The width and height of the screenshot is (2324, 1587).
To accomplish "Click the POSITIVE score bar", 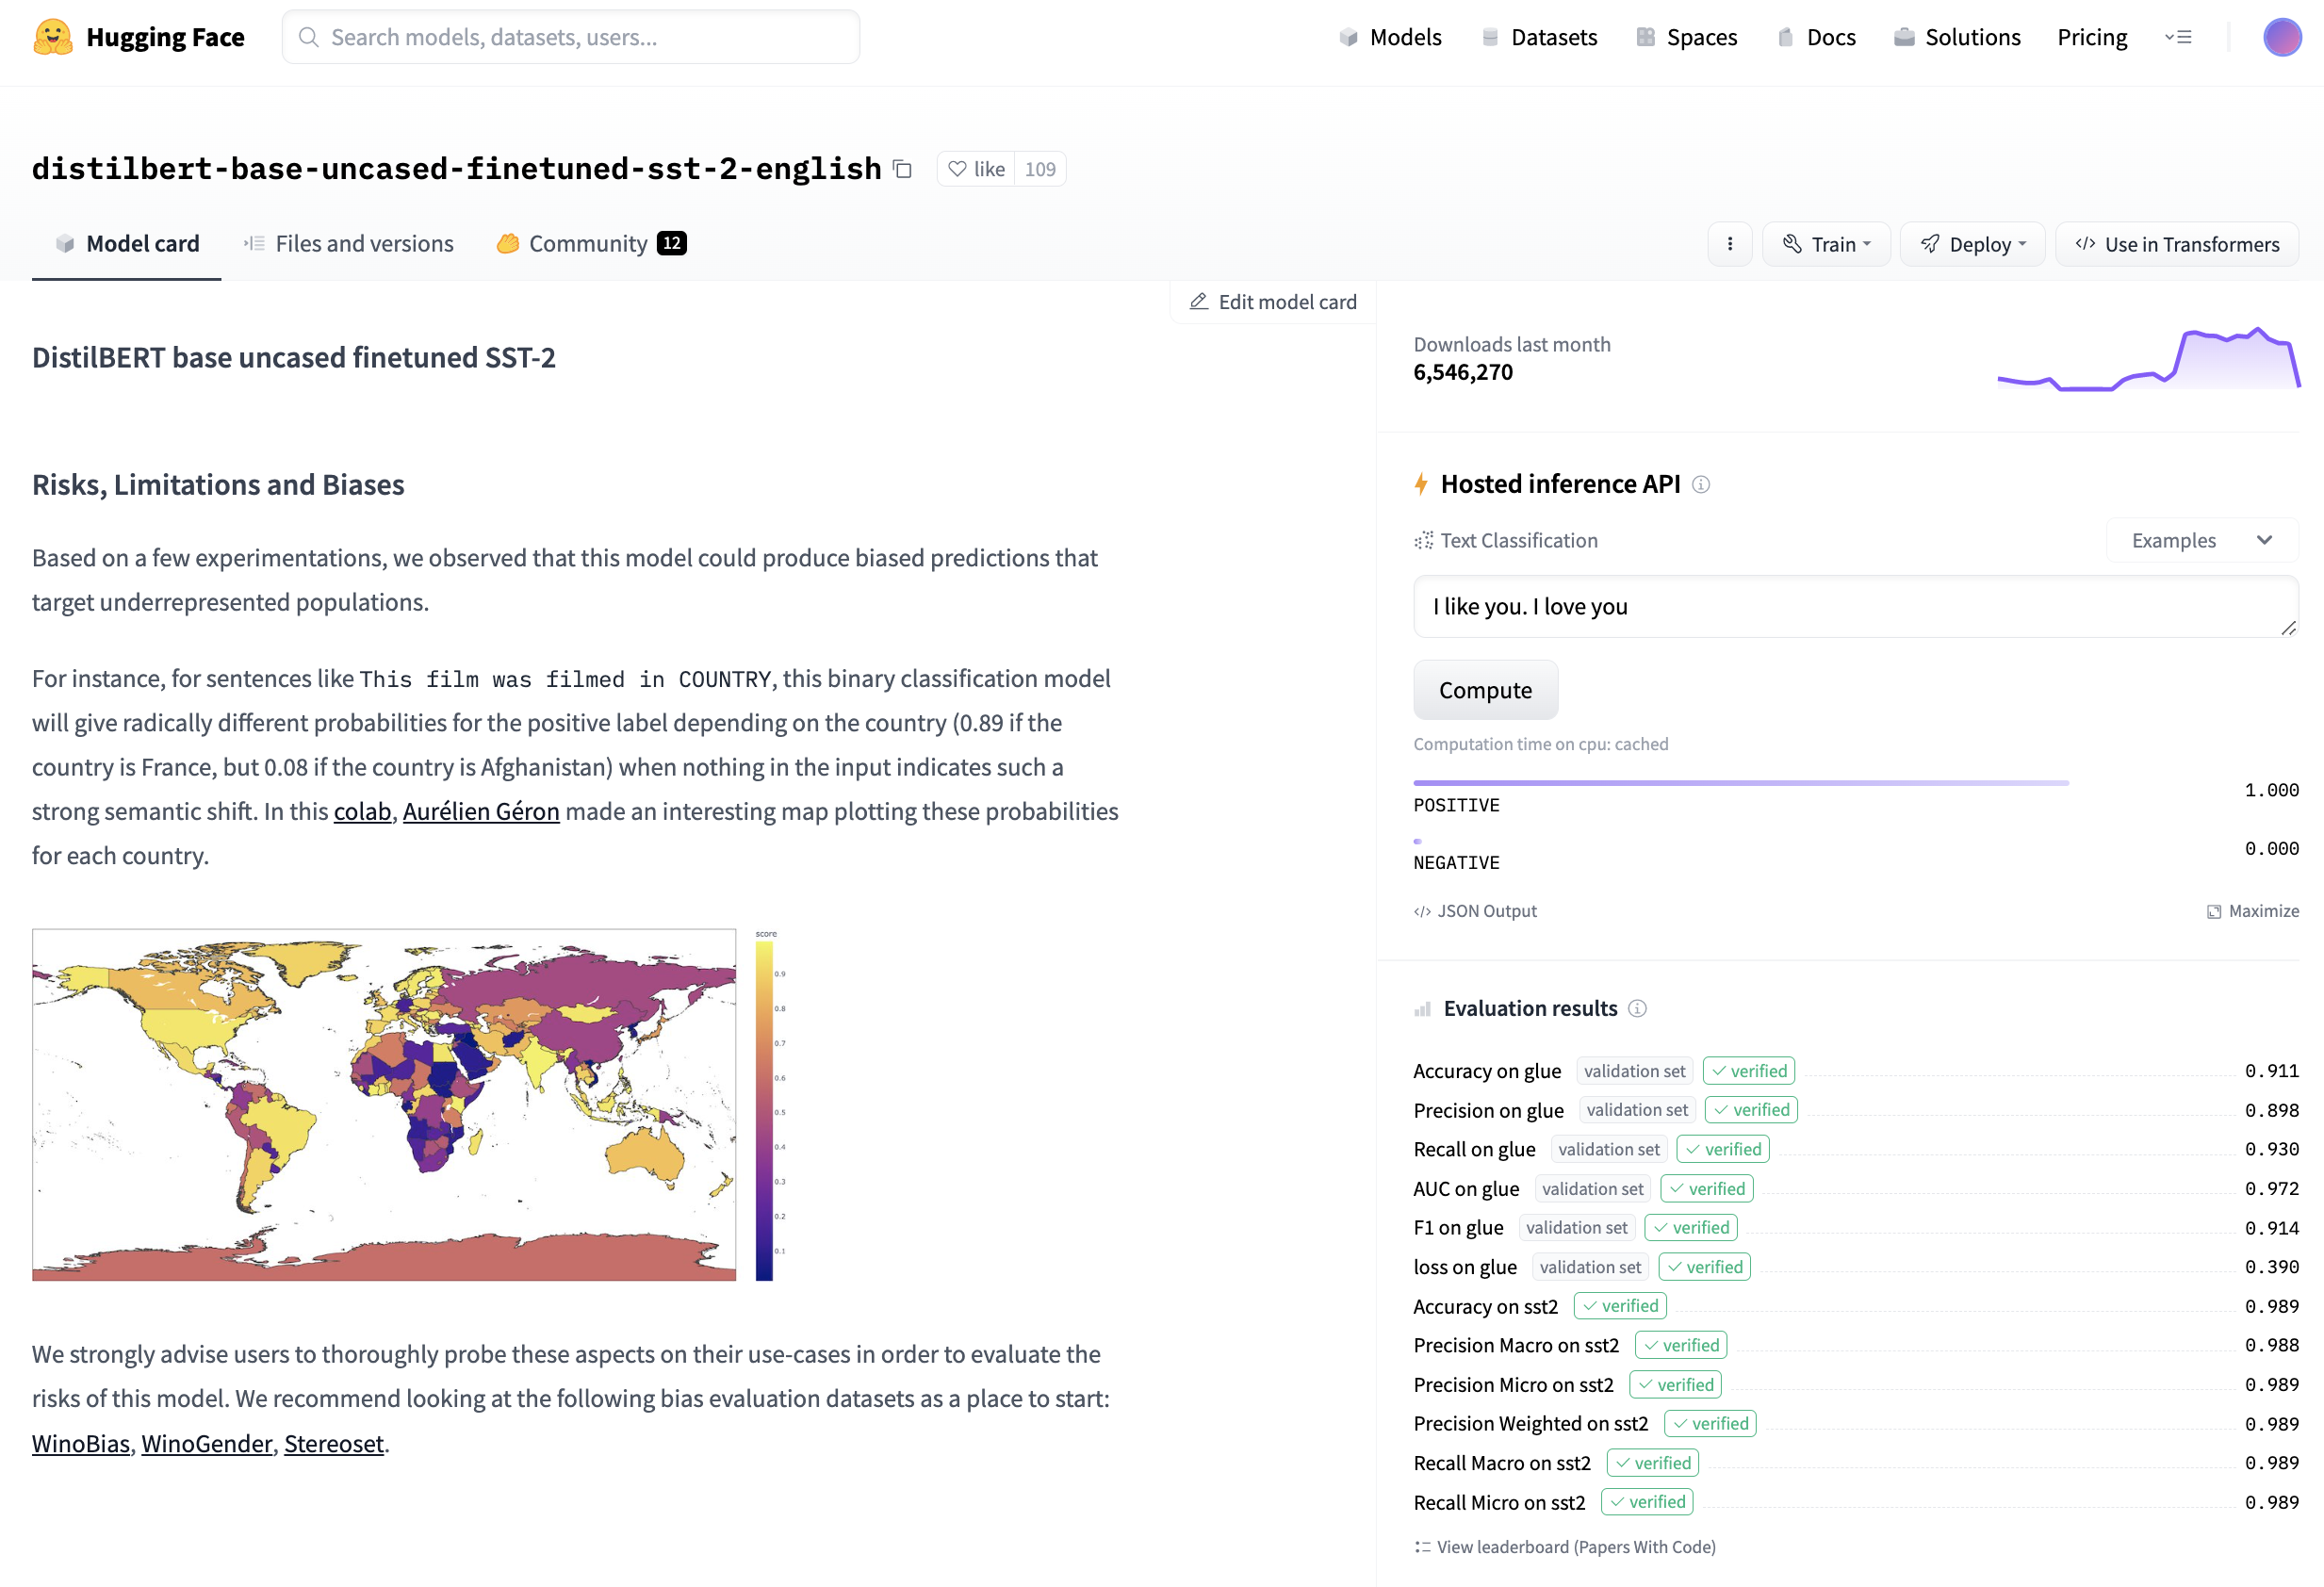I will [x=1740, y=783].
